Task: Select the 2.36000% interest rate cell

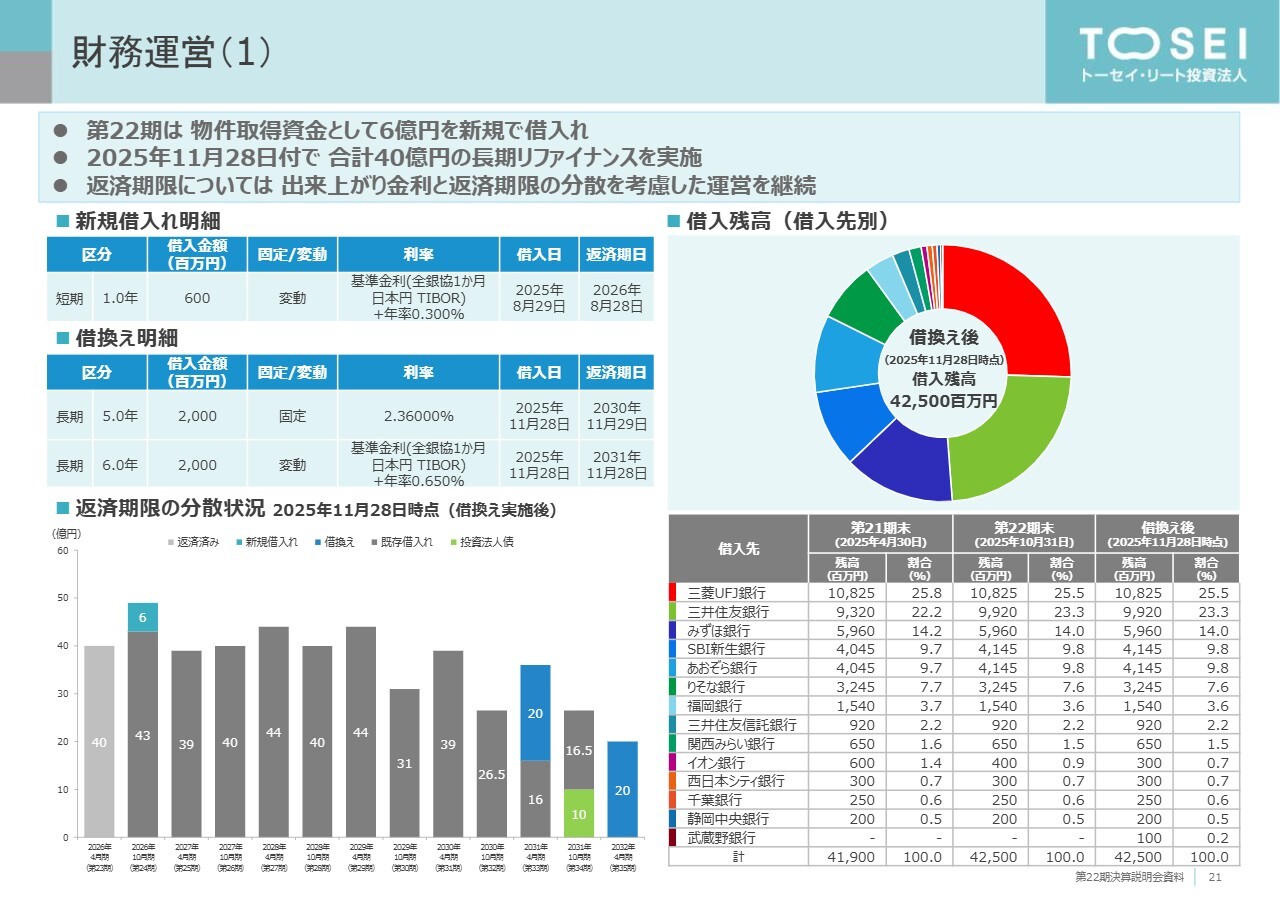Action: click(418, 416)
